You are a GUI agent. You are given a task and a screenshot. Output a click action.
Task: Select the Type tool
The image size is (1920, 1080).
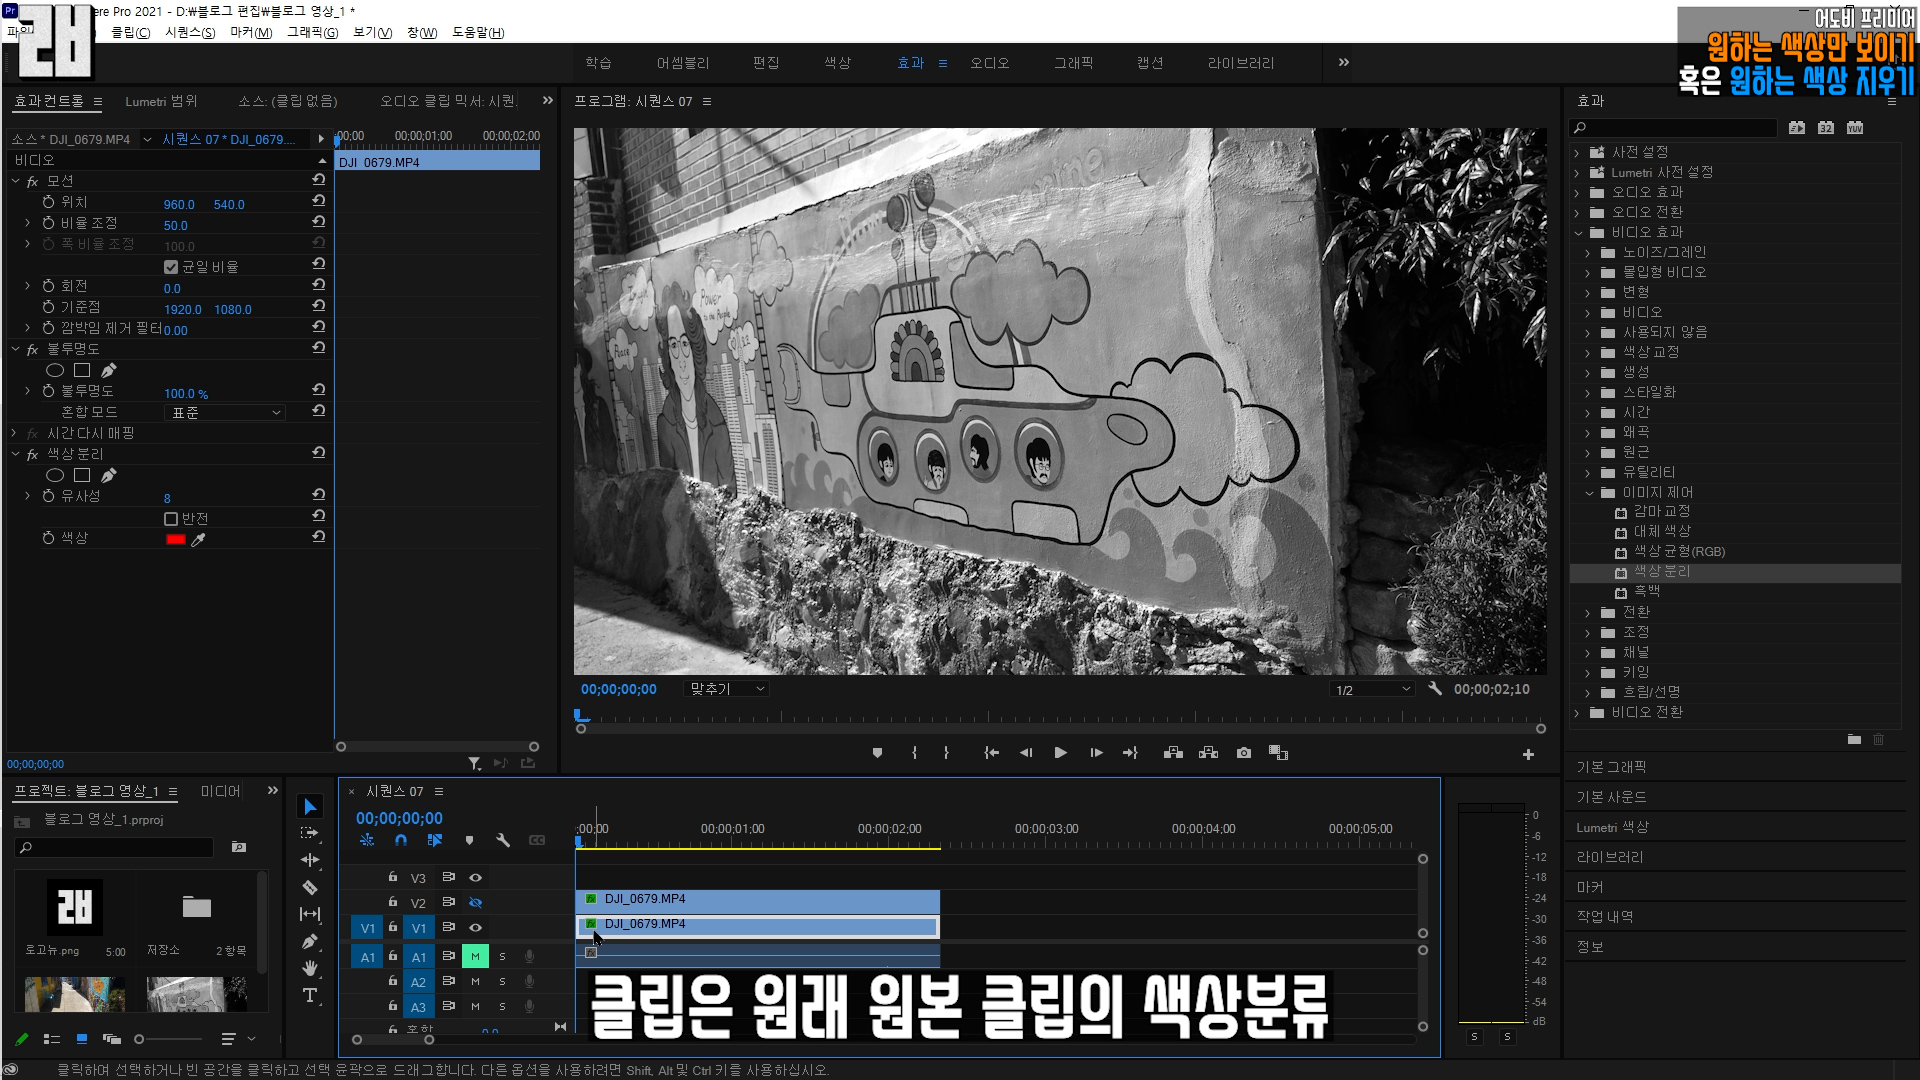point(310,995)
